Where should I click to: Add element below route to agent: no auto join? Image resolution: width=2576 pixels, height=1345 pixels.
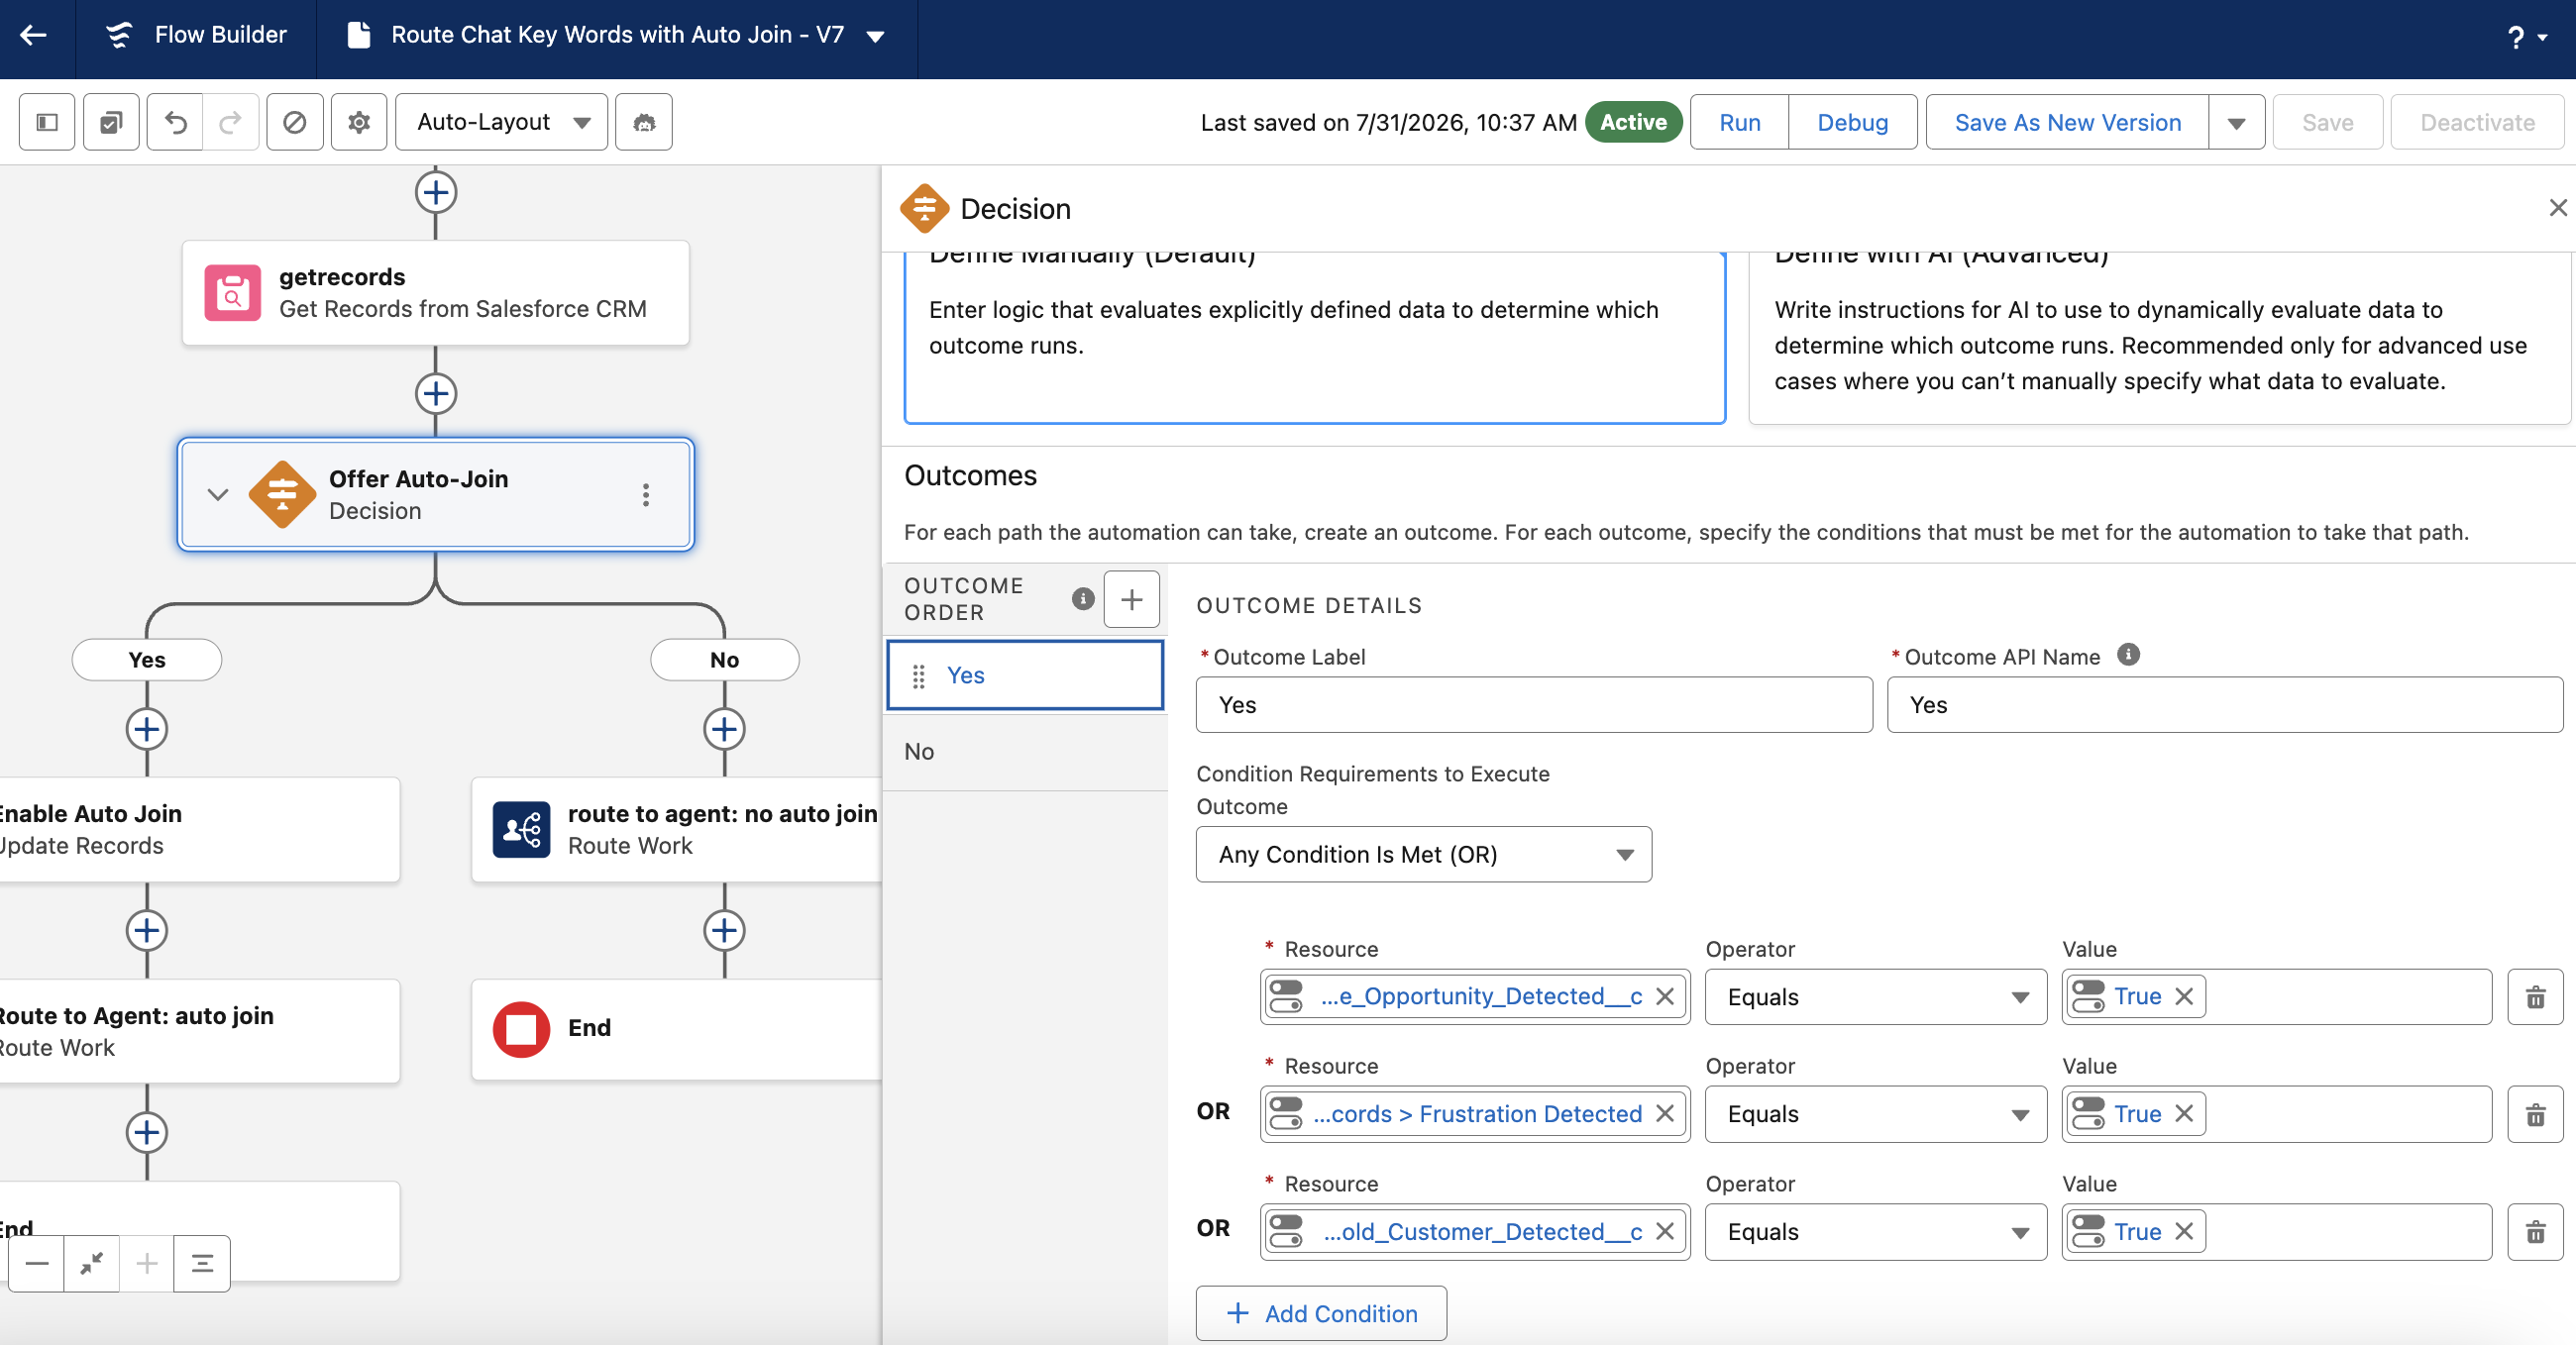point(725,930)
